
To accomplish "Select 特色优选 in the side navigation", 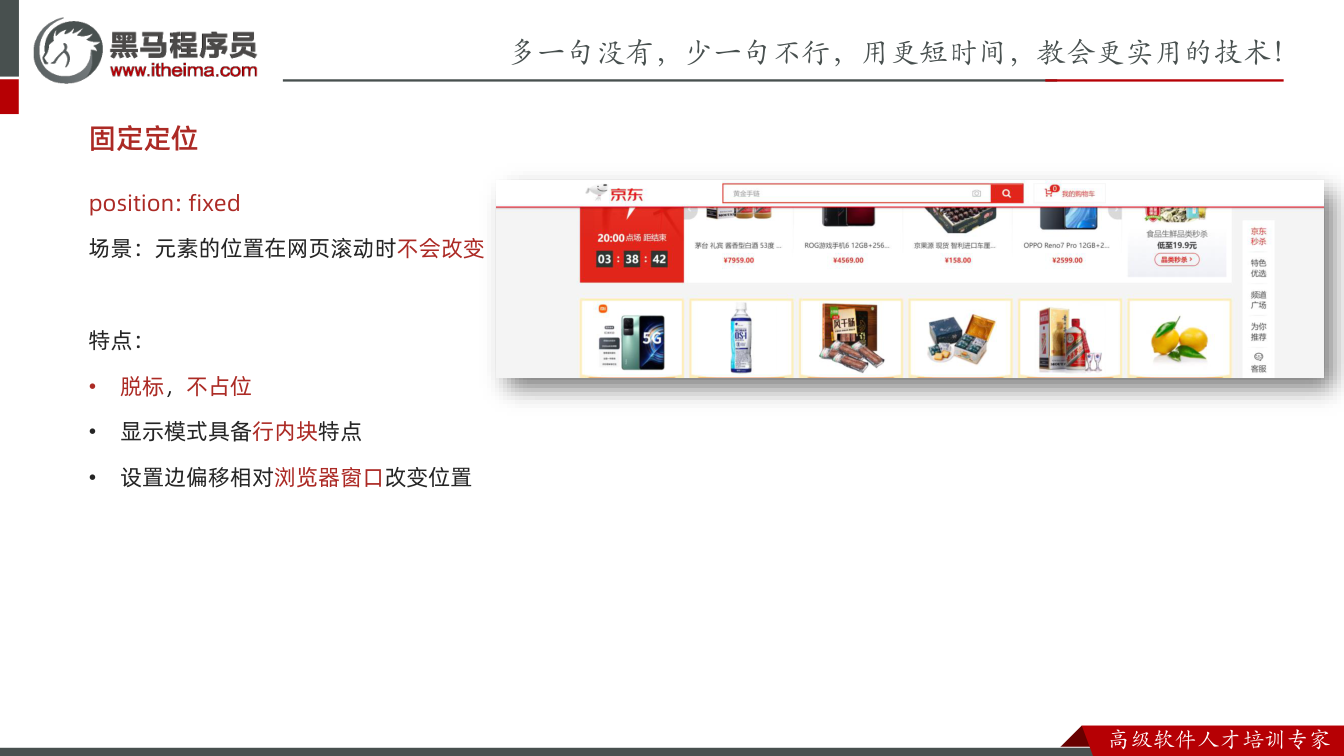I will click(x=1258, y=268).
